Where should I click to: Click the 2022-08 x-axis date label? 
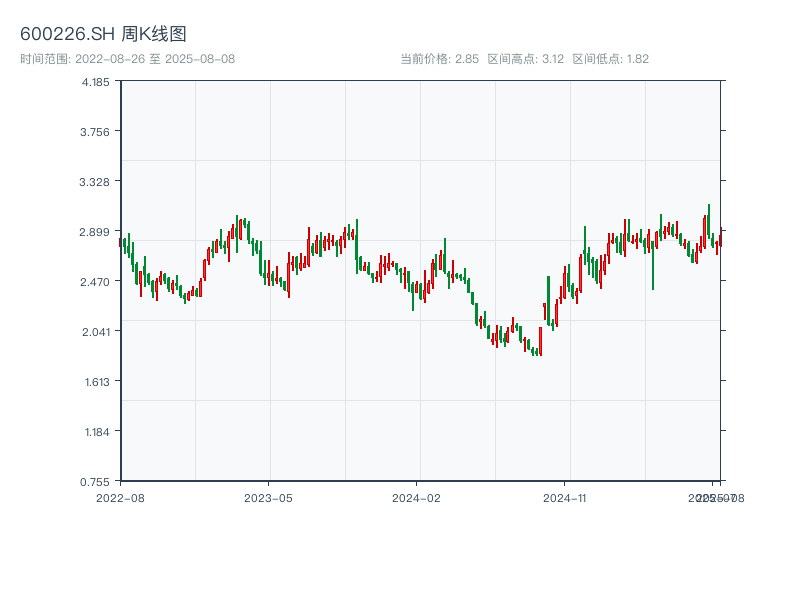coord(120,497)
